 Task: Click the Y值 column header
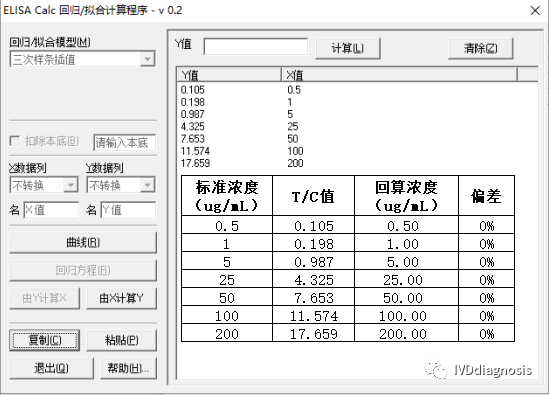(229, 75)
